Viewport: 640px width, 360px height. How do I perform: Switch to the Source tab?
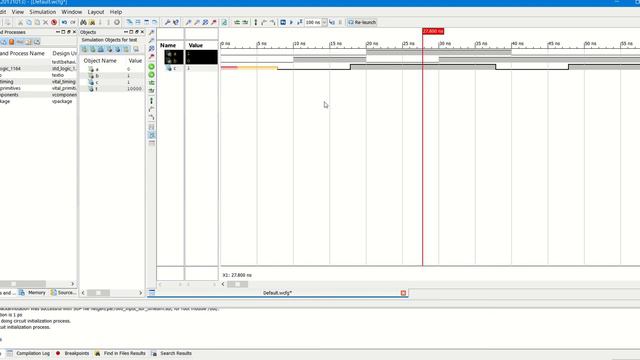pos(63,293)
